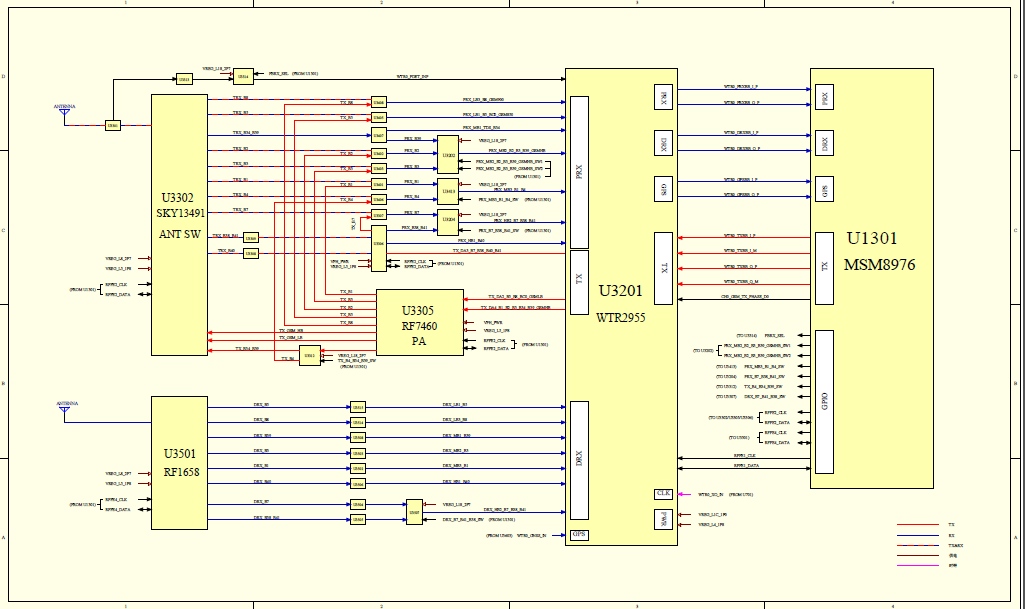The image size is (1025, 609).
Task: Click the red TX line in the legend
Action: tap(918, 525)
